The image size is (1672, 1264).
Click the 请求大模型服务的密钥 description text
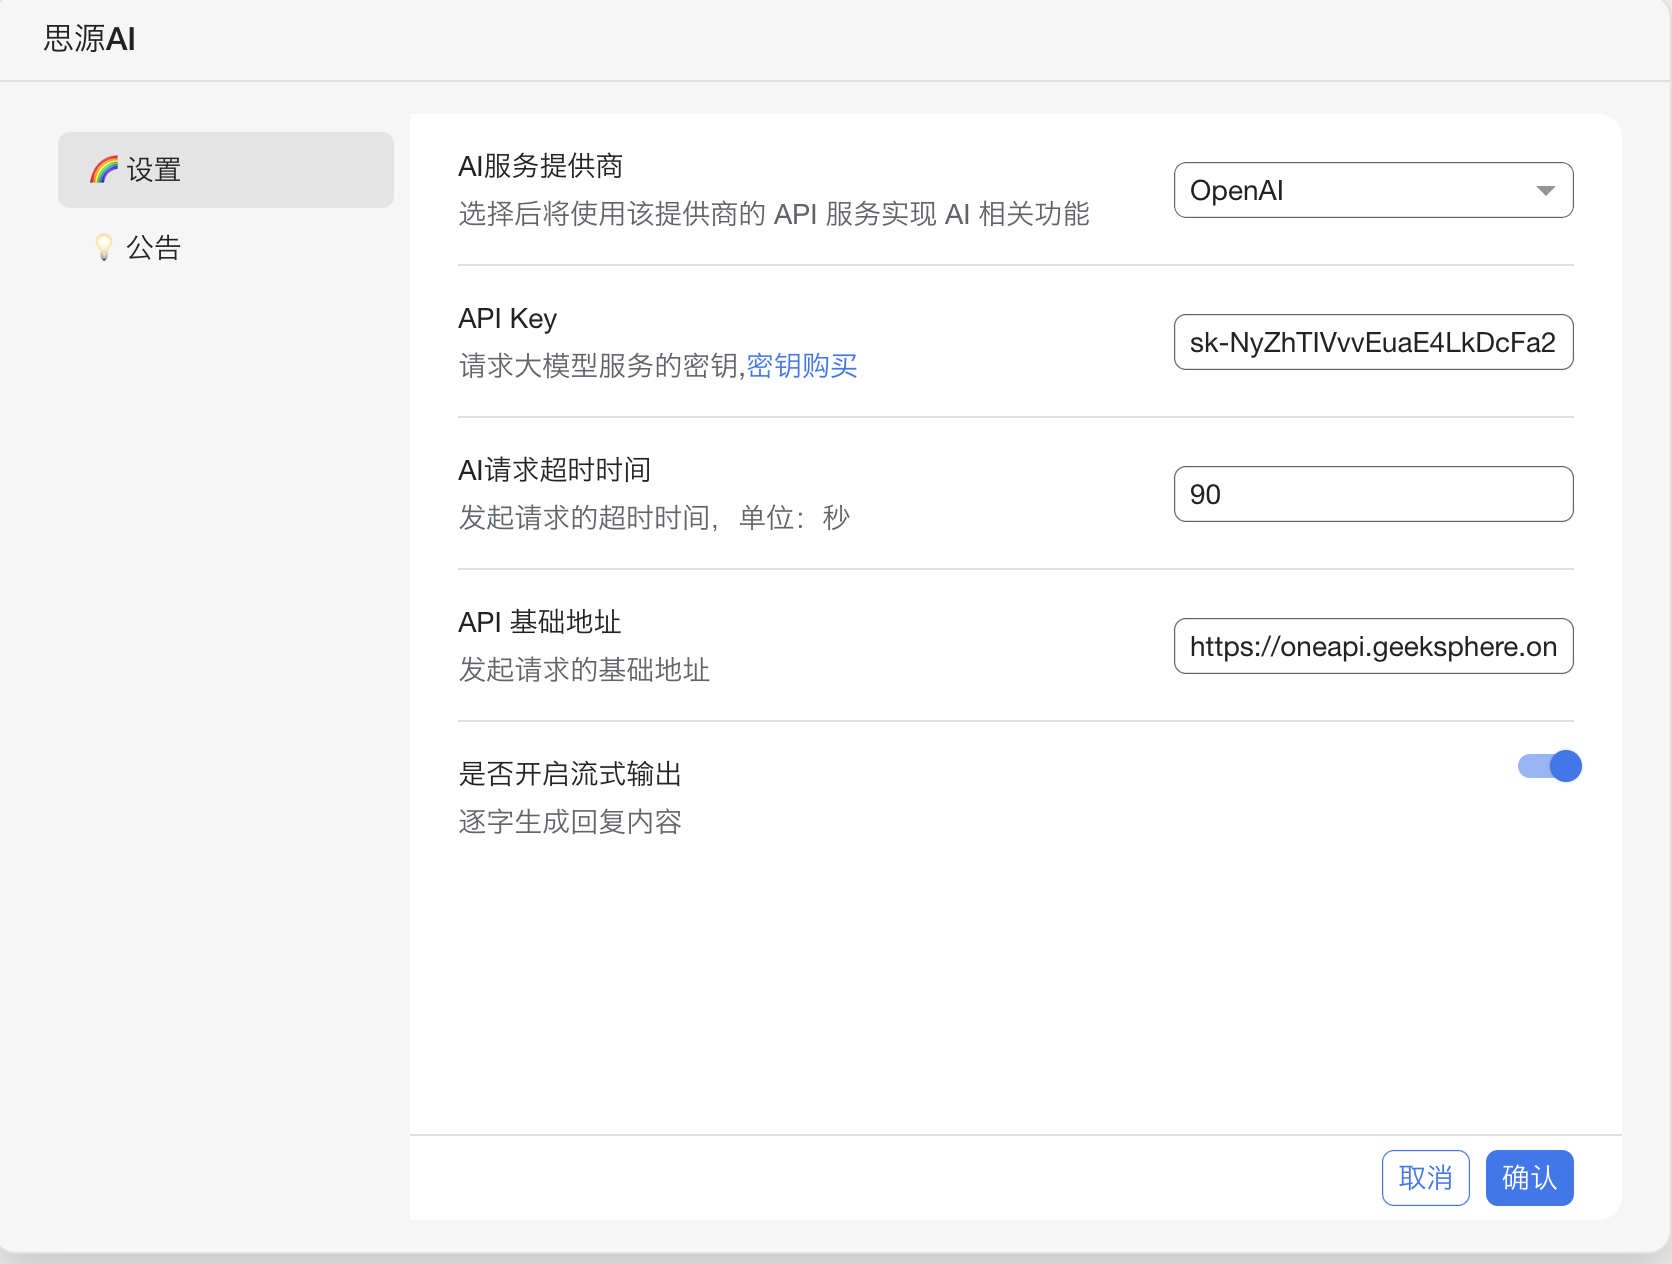(x=600, y=366)
